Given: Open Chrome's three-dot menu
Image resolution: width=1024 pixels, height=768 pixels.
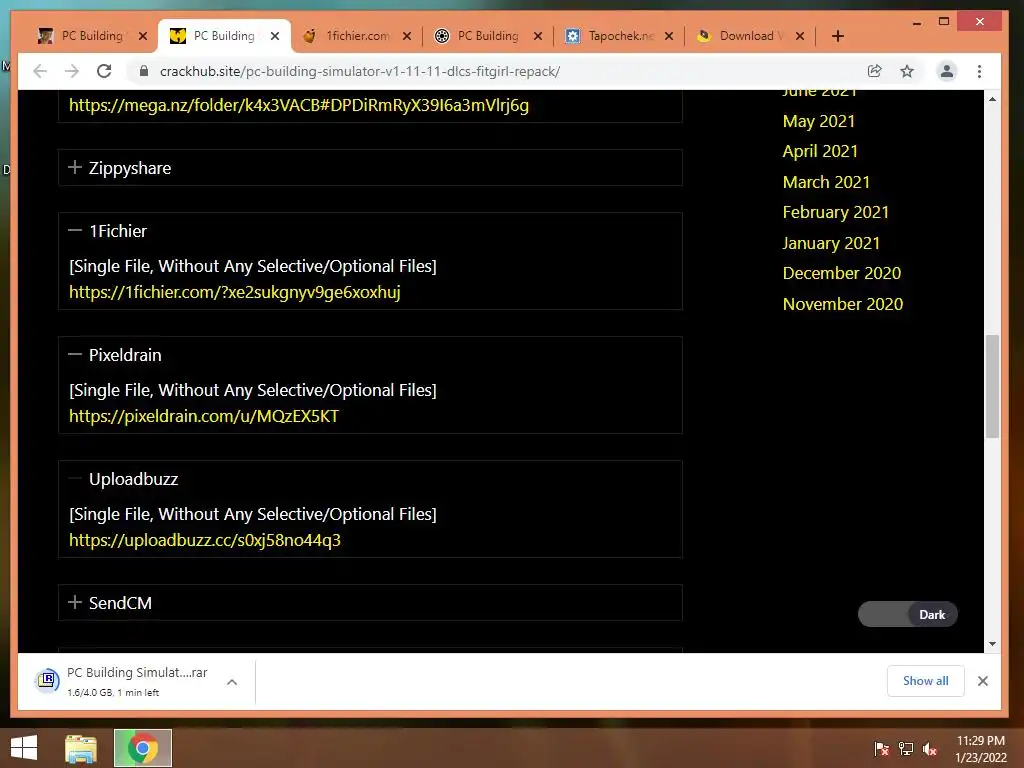Looking at the screenshot, I should pyautogui.click(x=979, y=71).
